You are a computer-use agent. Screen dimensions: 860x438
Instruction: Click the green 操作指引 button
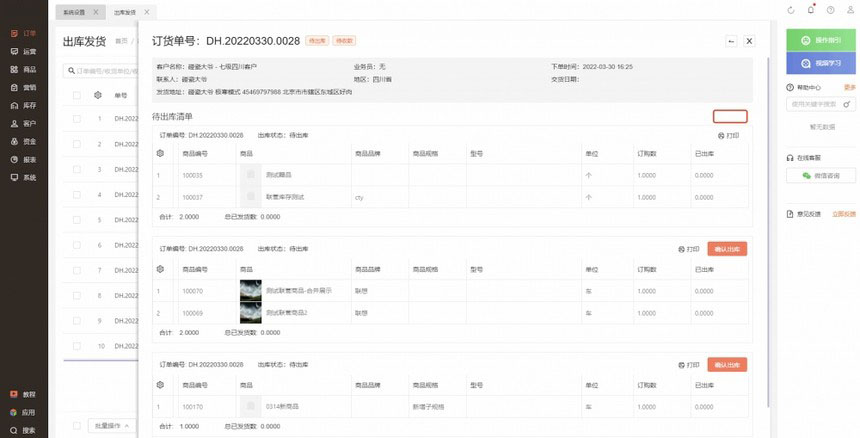(x=821, y=40)
